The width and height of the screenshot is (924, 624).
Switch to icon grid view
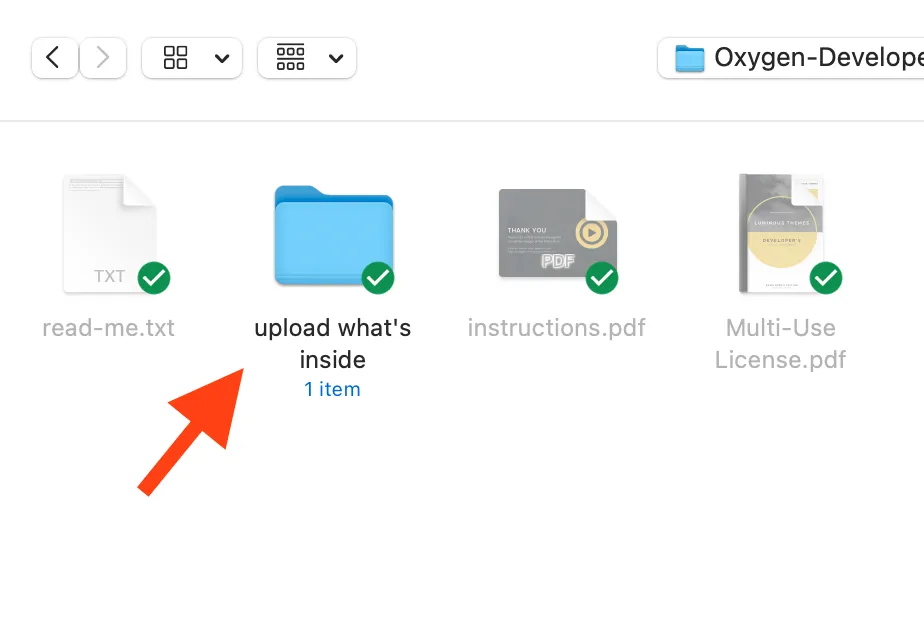[176, 58]
